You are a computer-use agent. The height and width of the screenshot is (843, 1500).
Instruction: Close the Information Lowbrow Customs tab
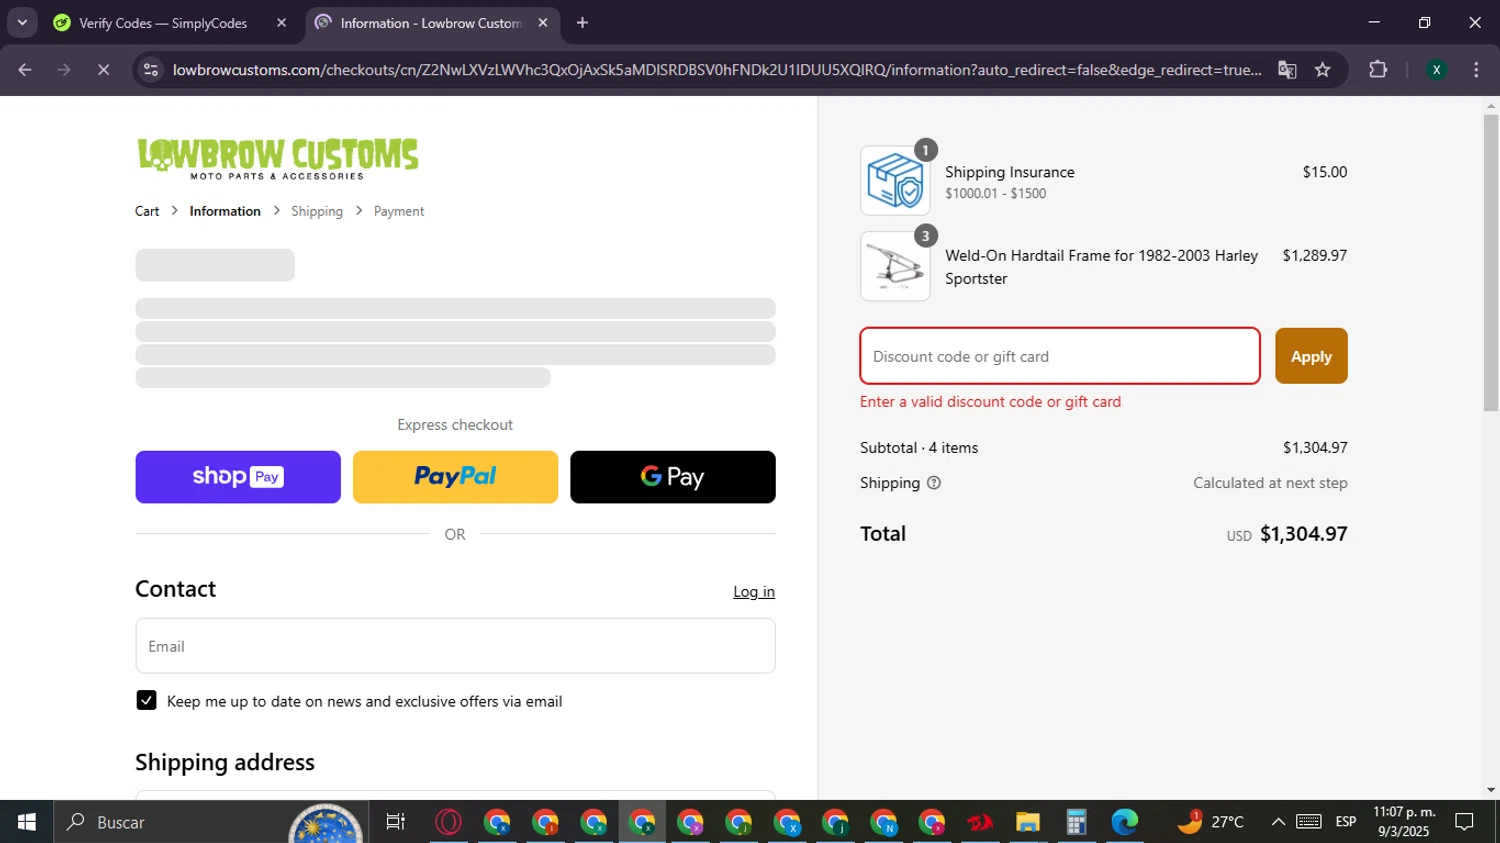pyautogui.click(x=543, y=23)
